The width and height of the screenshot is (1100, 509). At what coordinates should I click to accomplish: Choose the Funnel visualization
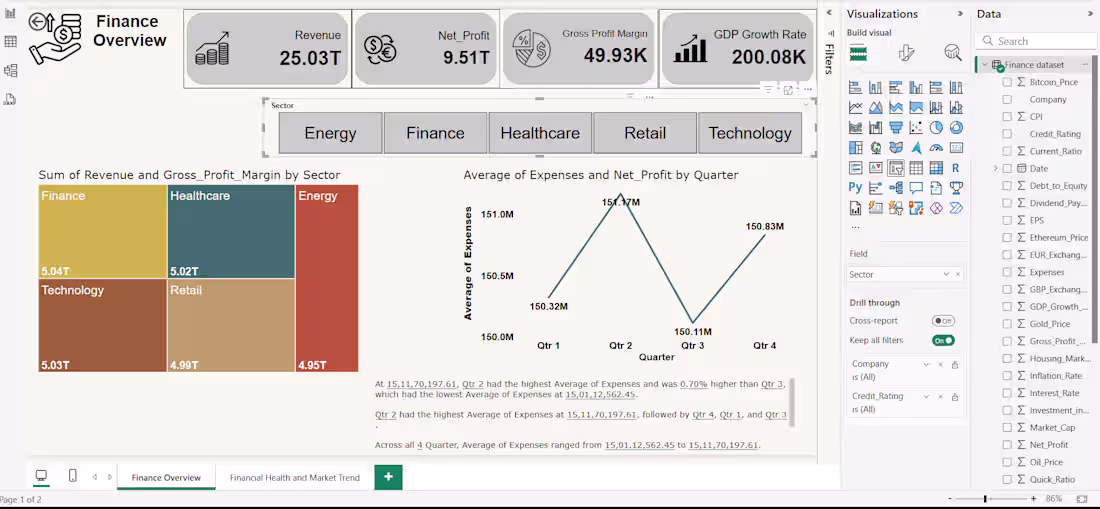click(895, 128)
